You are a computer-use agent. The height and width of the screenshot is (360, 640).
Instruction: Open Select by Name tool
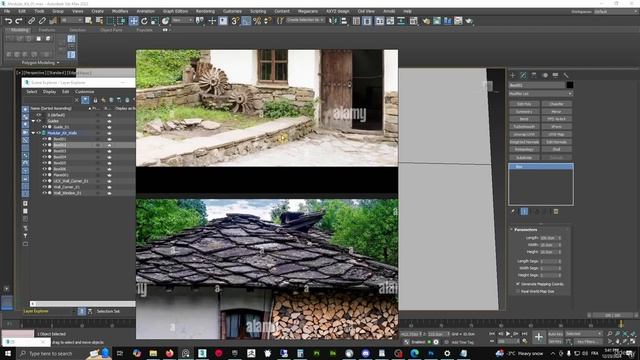(99, 21)
